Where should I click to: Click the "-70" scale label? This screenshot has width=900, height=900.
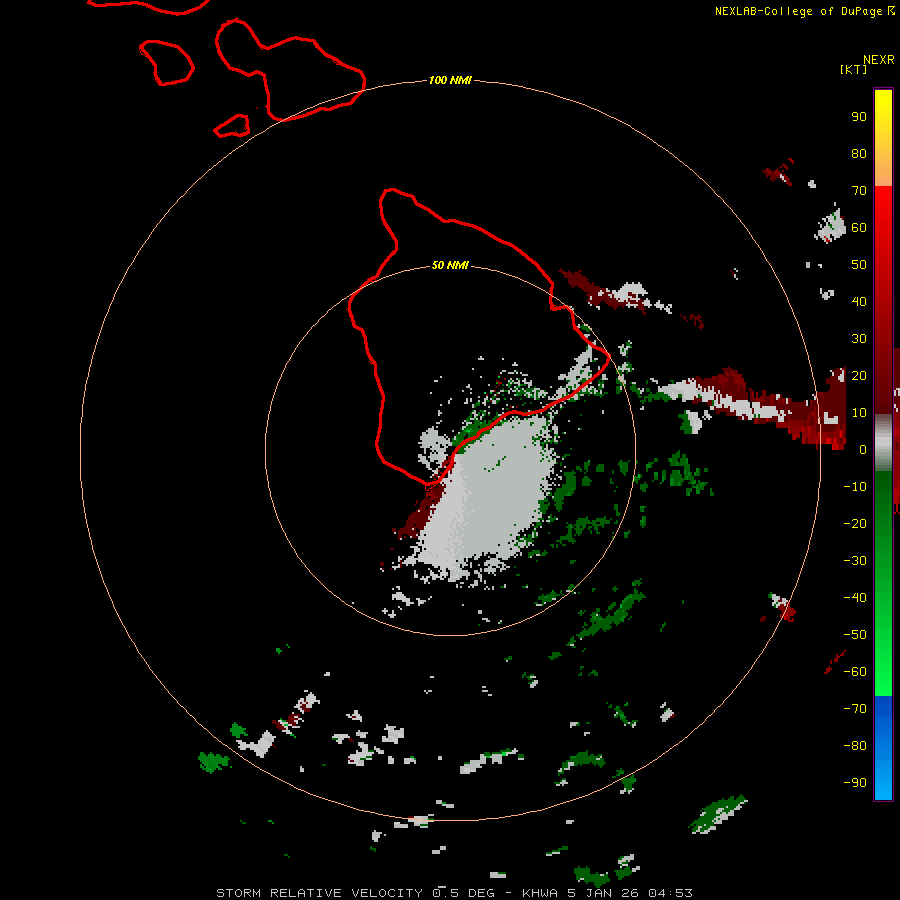tap(855, 709)
